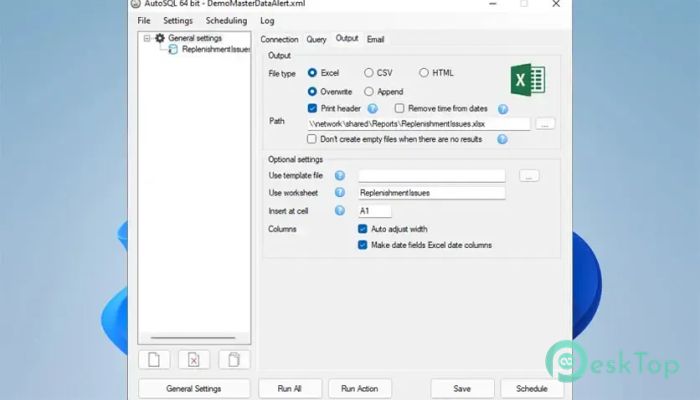This screenshot has width=700, height=400.
Task: Click the Use template file field
Action: 432,175
